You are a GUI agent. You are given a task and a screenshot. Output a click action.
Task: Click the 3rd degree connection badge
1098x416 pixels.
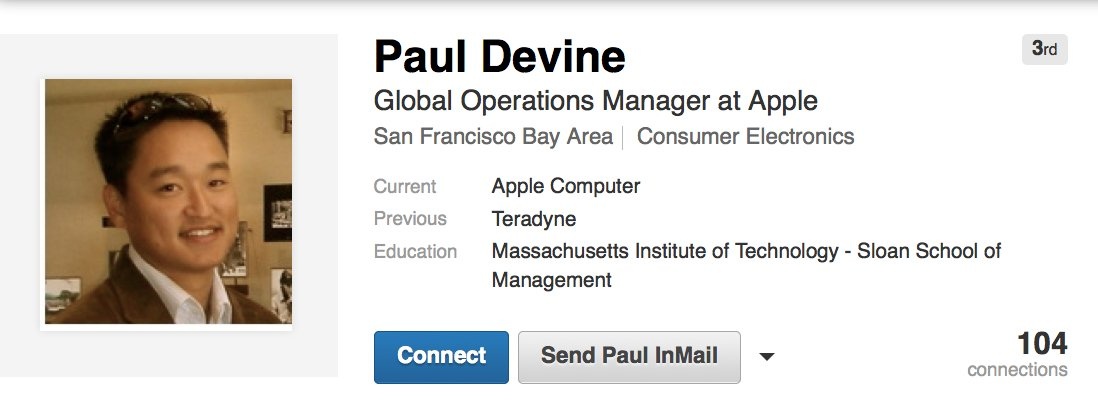(x=1044, y=49)
